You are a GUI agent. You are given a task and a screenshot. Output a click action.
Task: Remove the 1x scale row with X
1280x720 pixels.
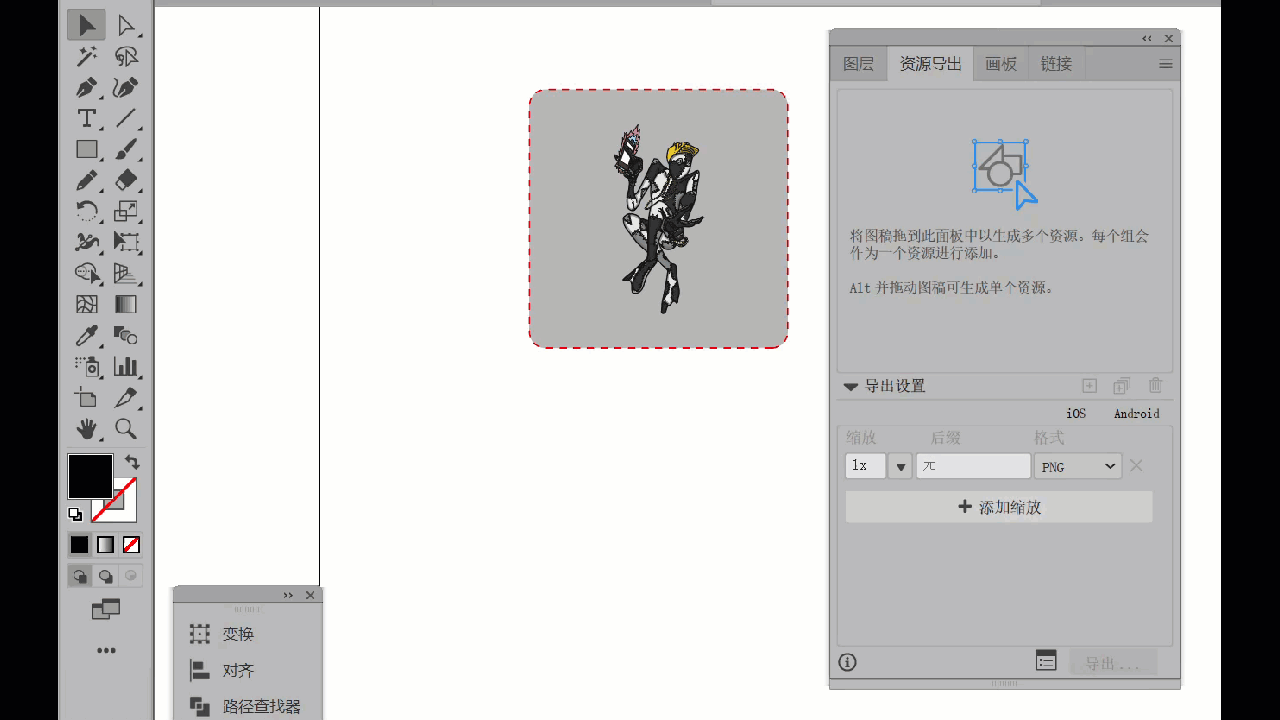tap(1136, 465)
